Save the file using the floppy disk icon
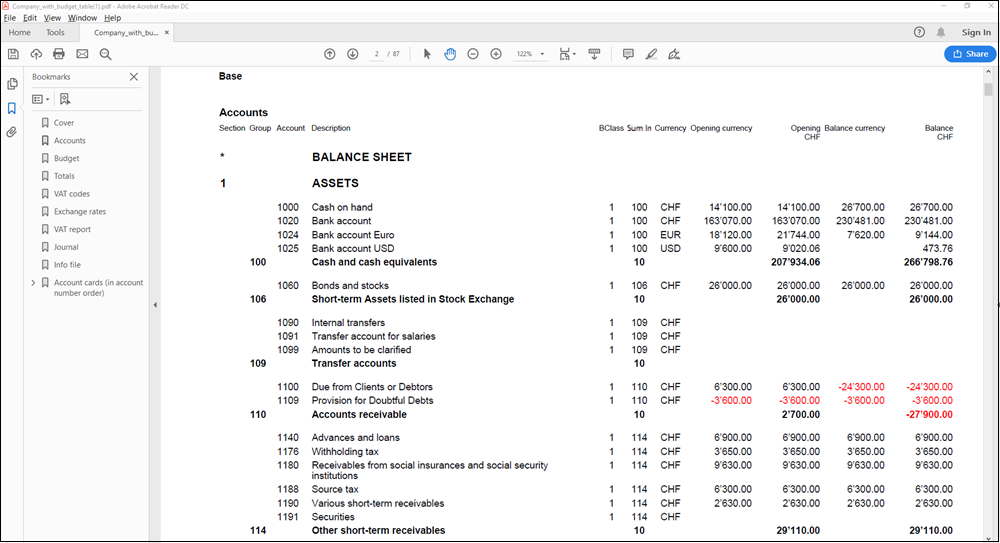 [13, 54]
